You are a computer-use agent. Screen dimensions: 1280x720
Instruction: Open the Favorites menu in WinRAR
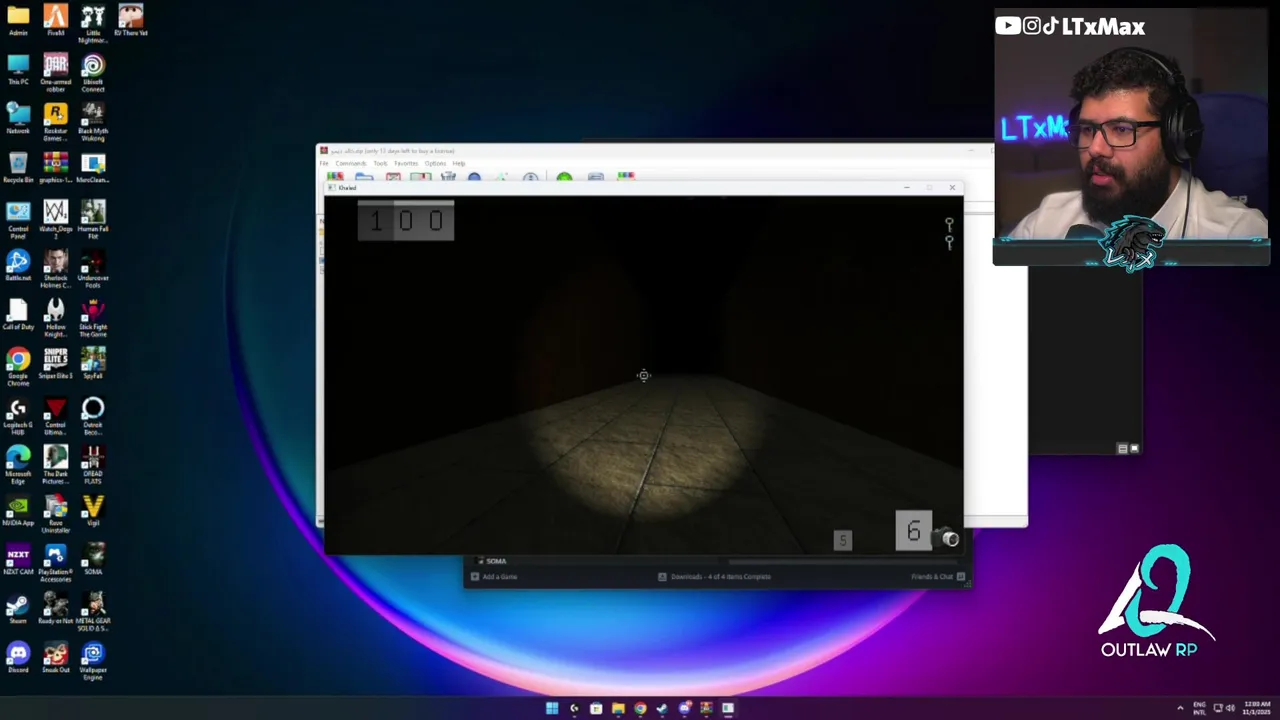tap(406, 163)
